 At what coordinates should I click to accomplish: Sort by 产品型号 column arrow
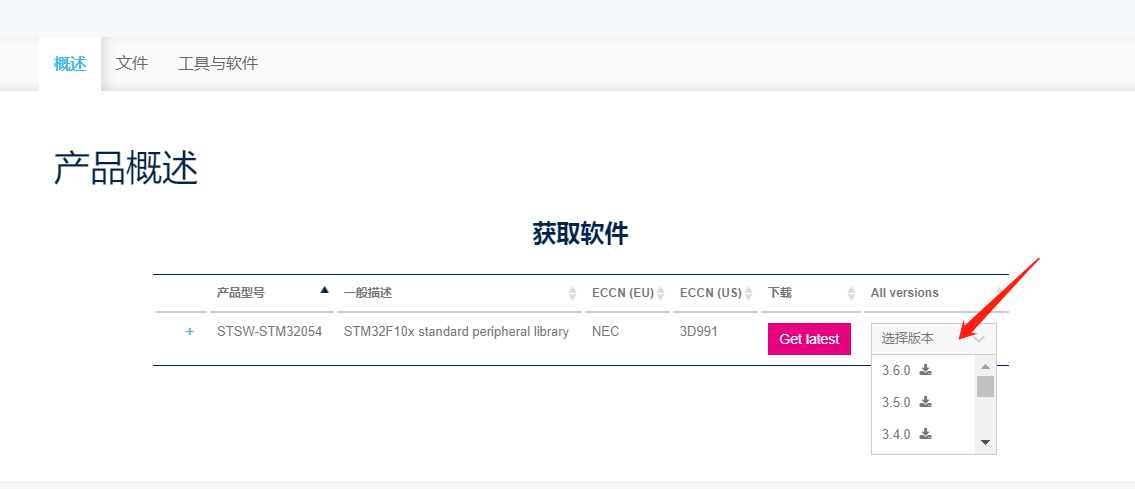(324, 290)
